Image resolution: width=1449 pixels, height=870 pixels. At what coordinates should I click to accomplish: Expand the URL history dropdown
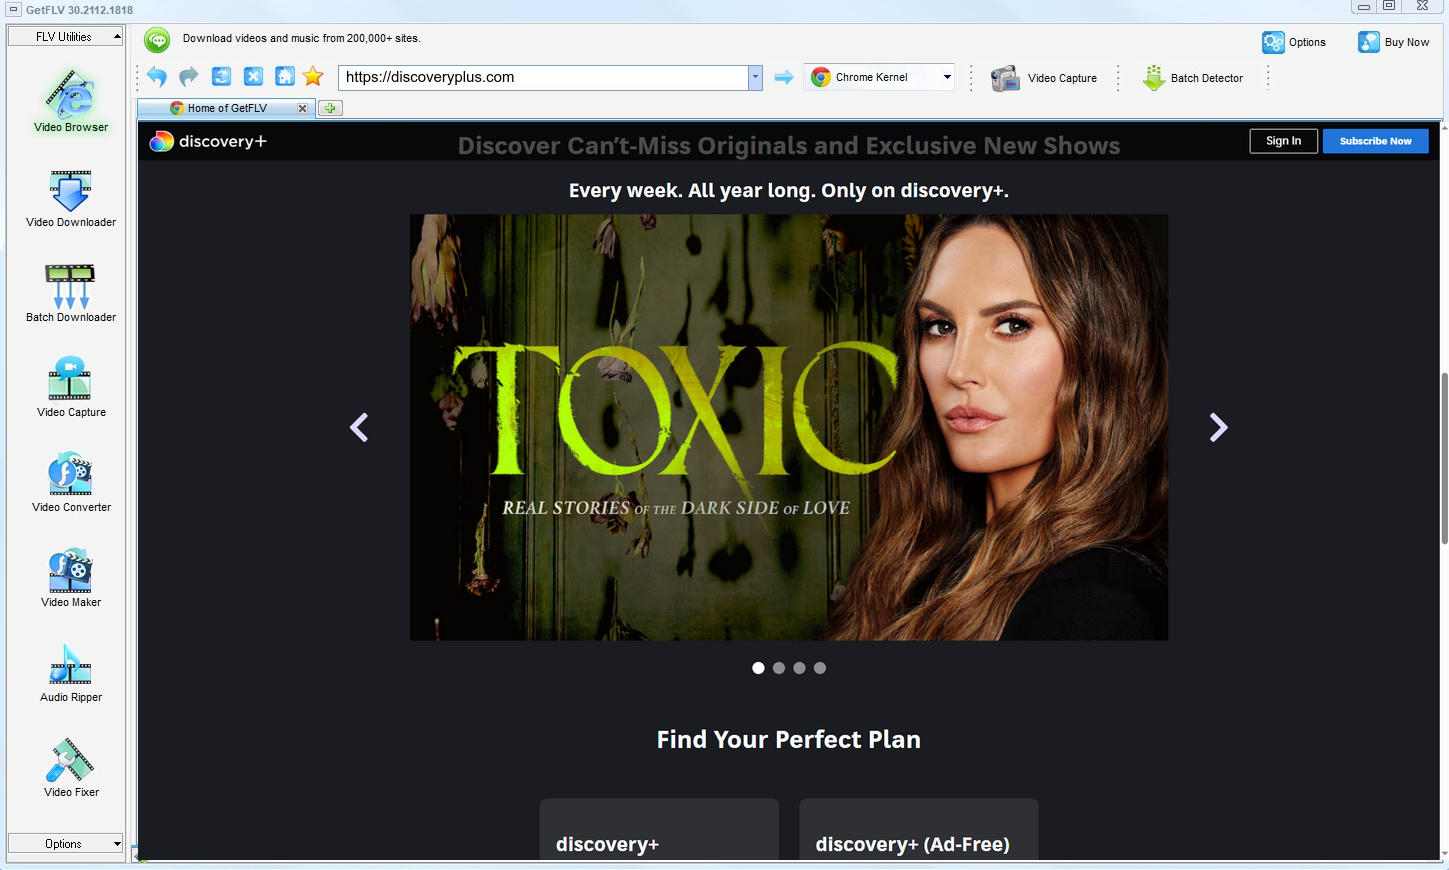755,77
